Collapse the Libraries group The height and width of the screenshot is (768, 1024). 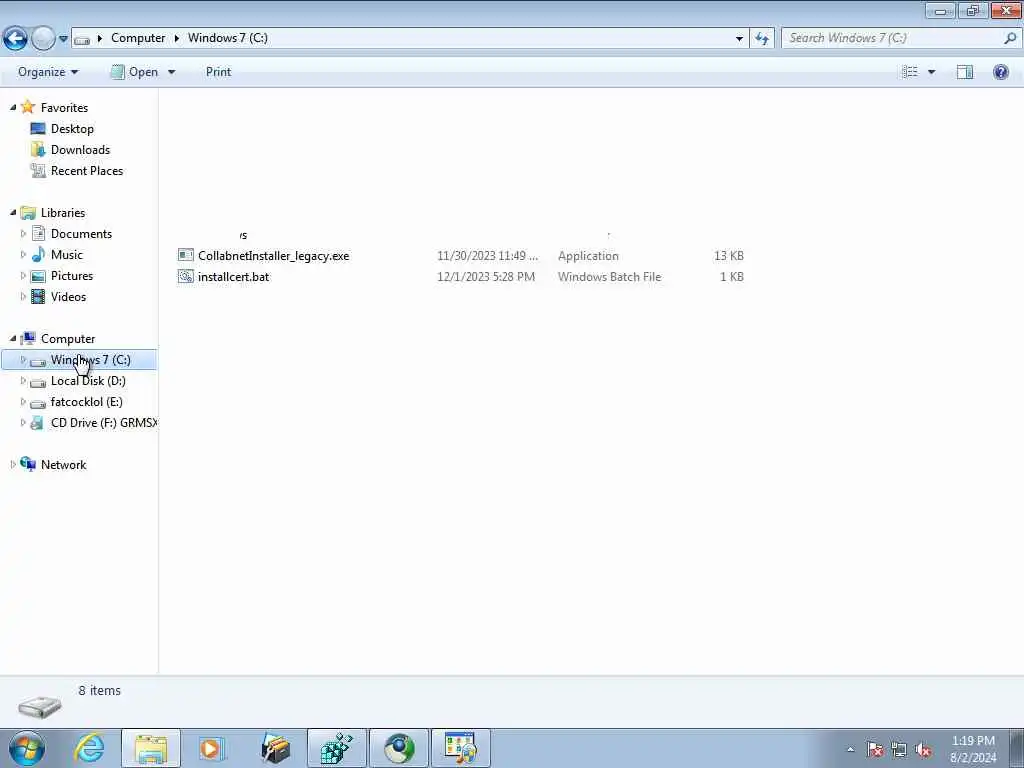[x=13, y=212]
